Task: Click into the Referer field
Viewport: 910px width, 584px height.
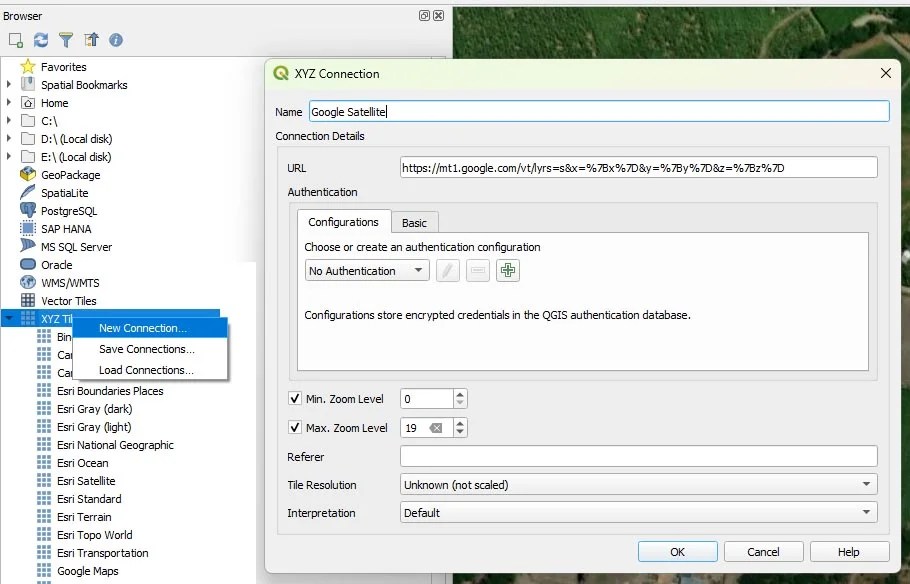Action: (x=638, y=456)
